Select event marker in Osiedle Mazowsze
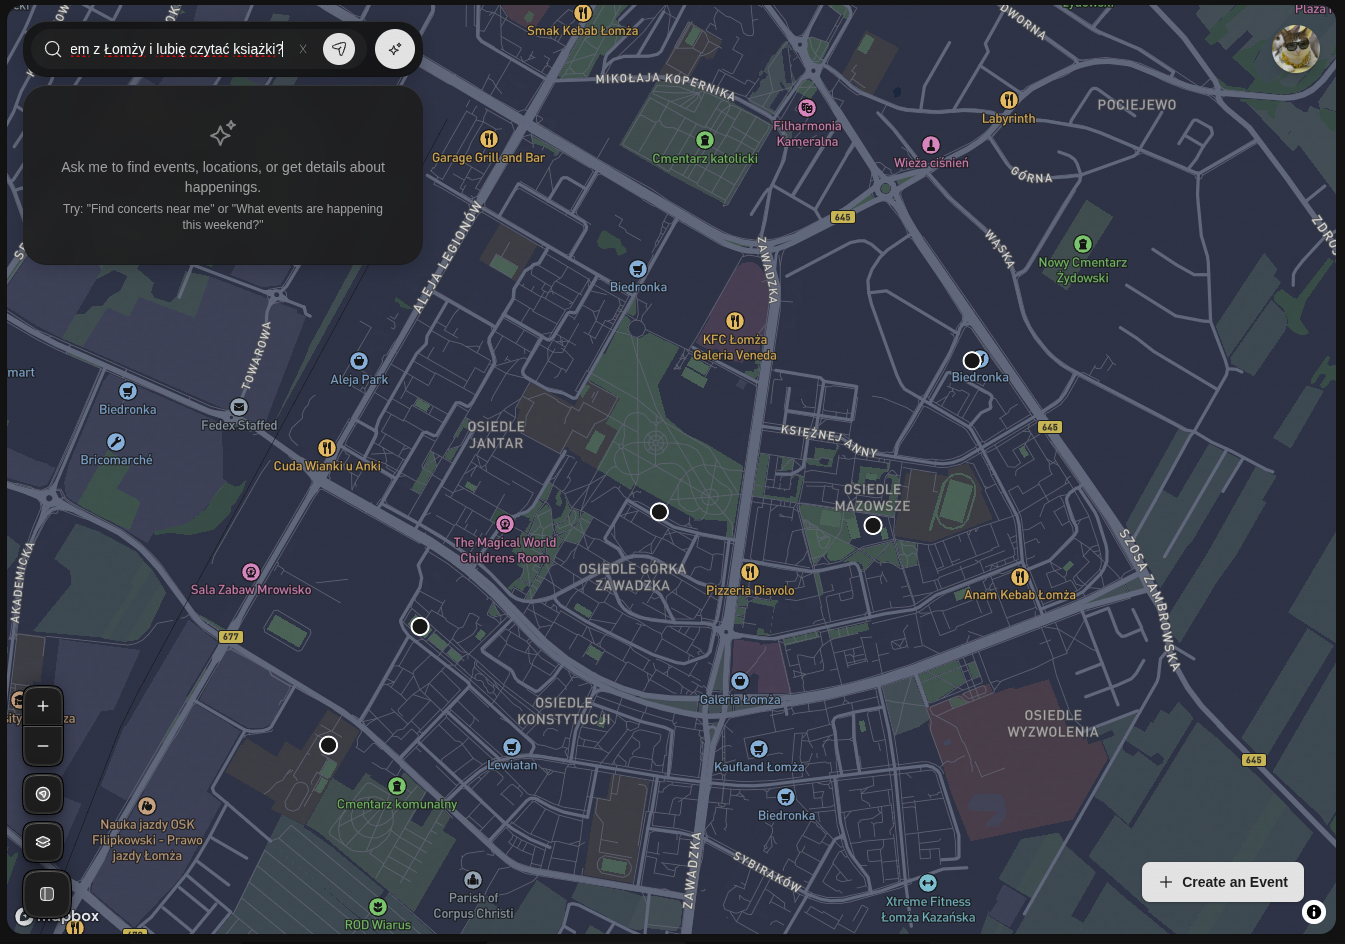Screen dimensions: 1345x944 coord(873,526)
